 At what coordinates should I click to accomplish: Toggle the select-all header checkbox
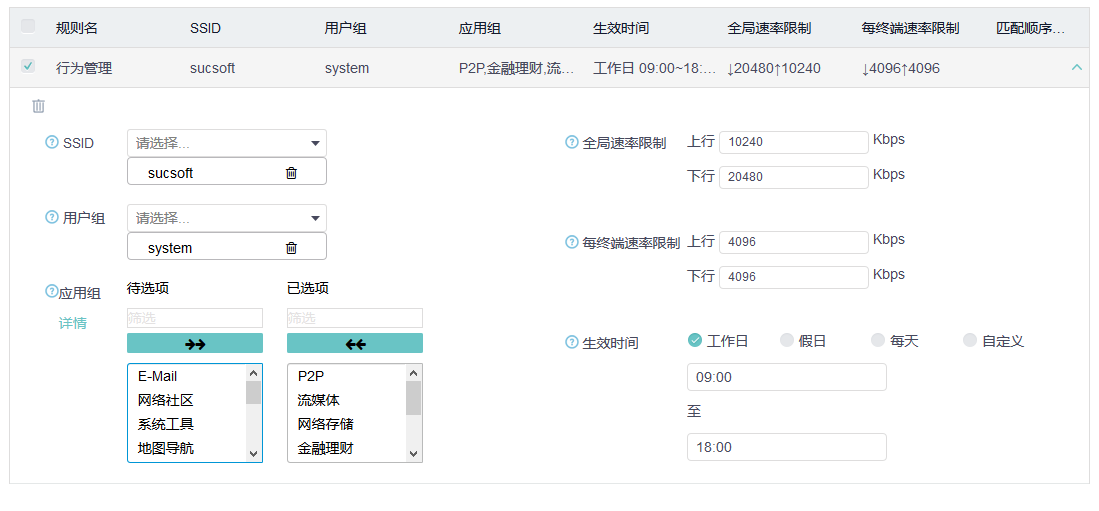[28, 26]
